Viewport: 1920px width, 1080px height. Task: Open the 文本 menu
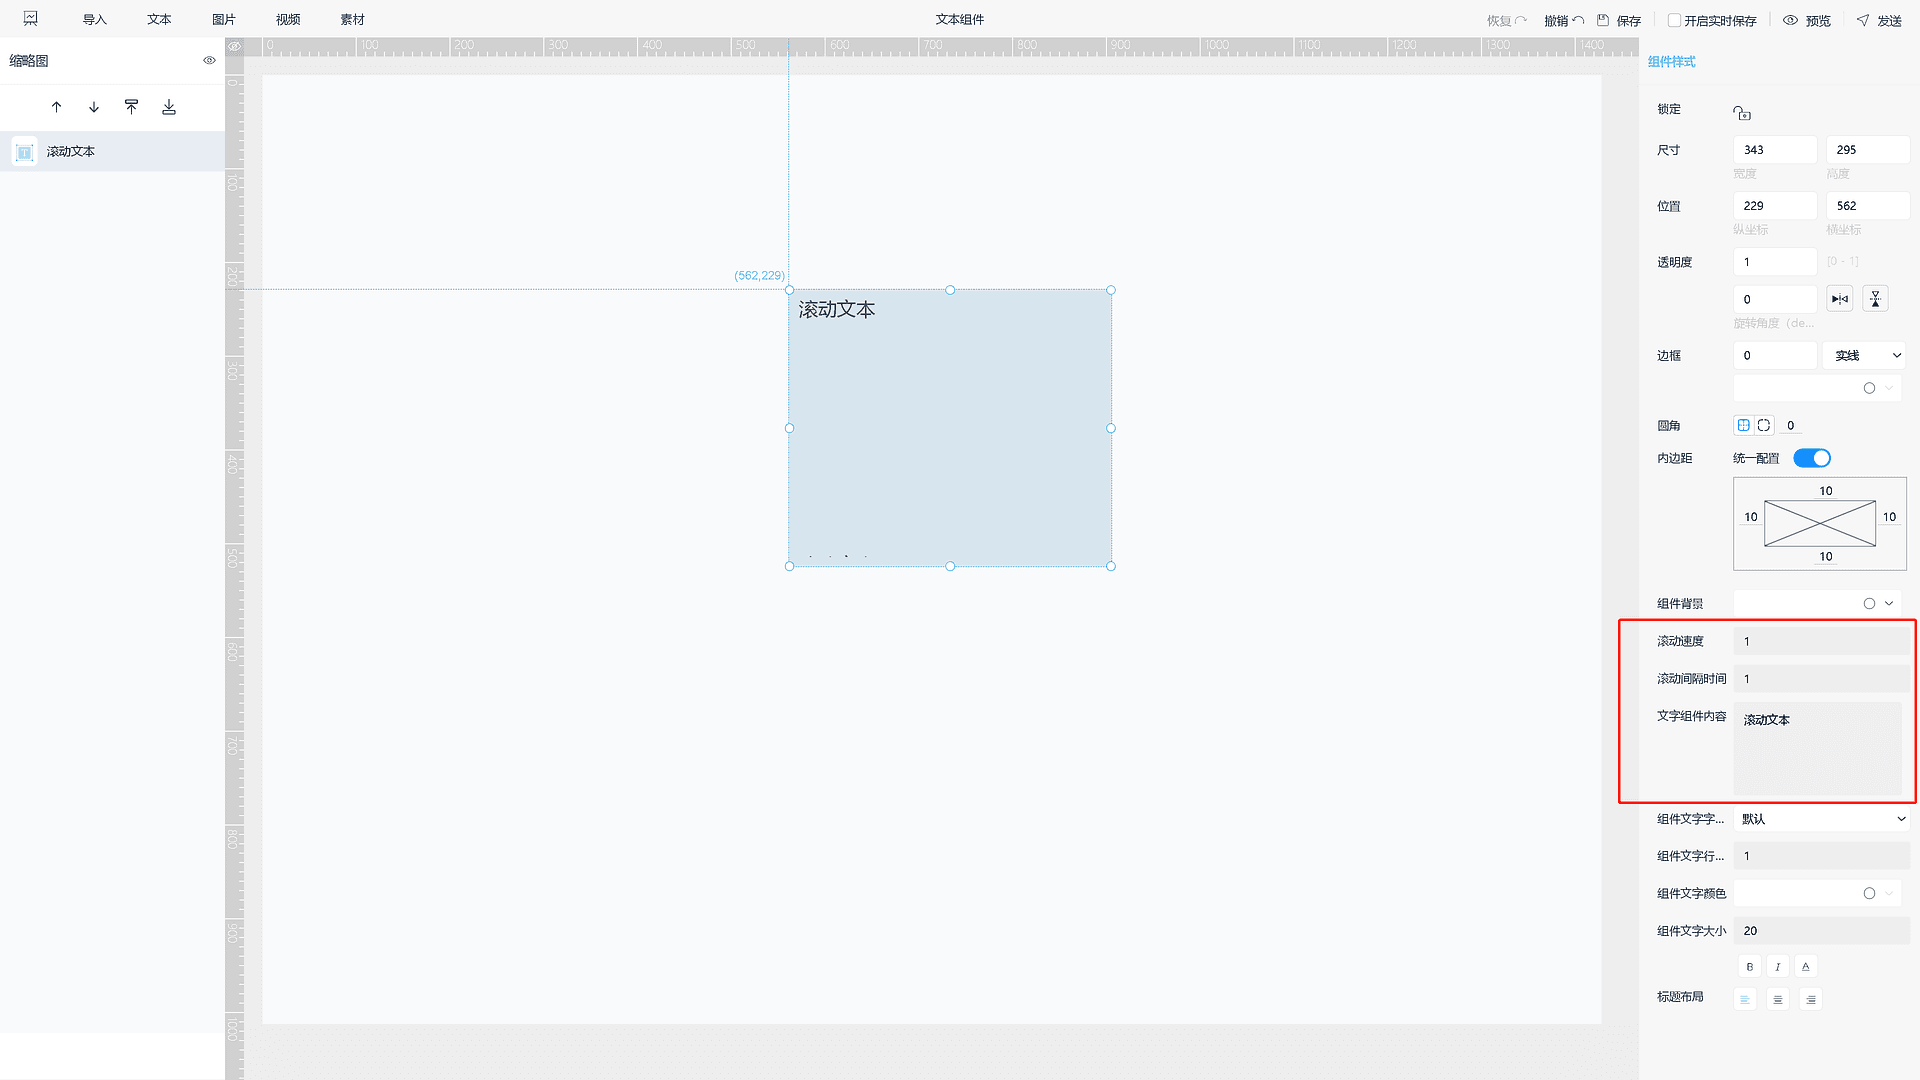tap(159, 20)
